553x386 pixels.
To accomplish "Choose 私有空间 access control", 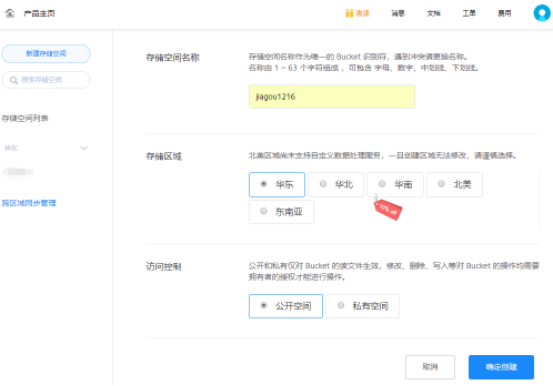I will (x=363, y=306).
